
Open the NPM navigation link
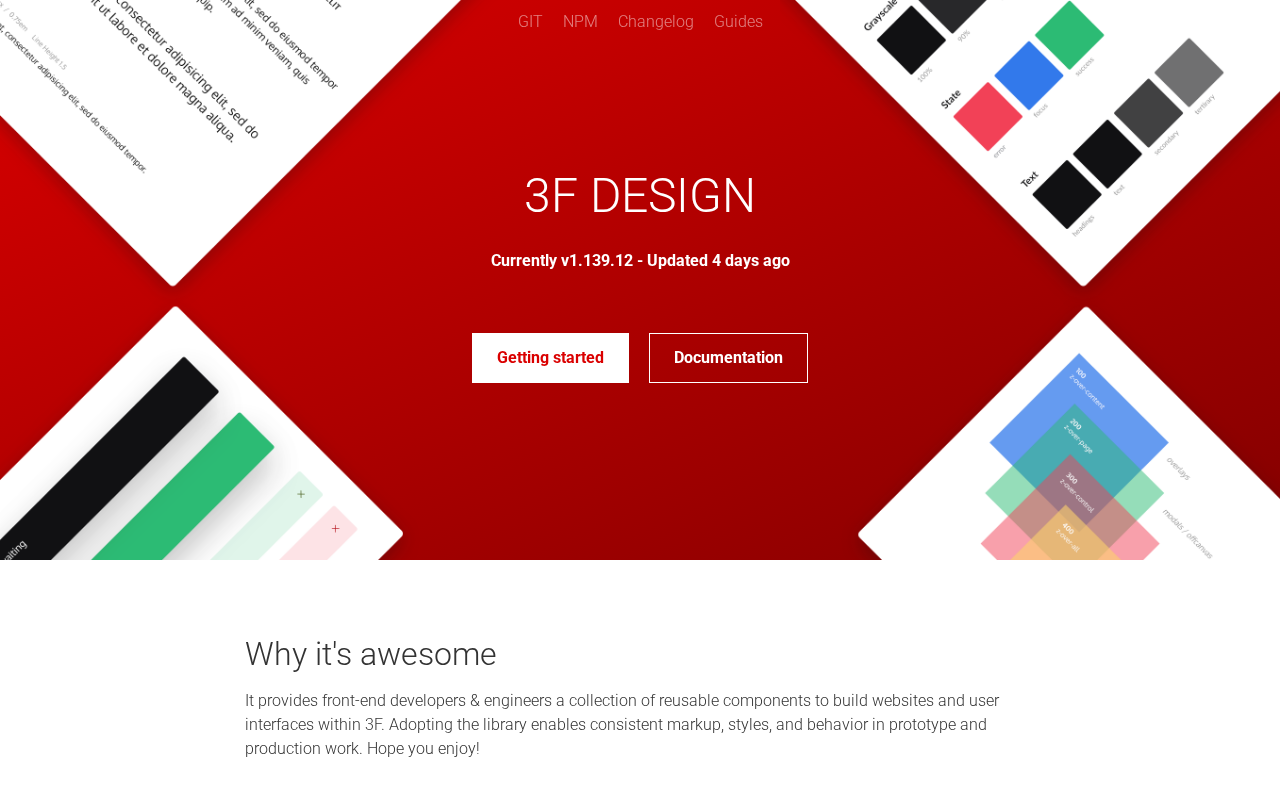point(580,22)
